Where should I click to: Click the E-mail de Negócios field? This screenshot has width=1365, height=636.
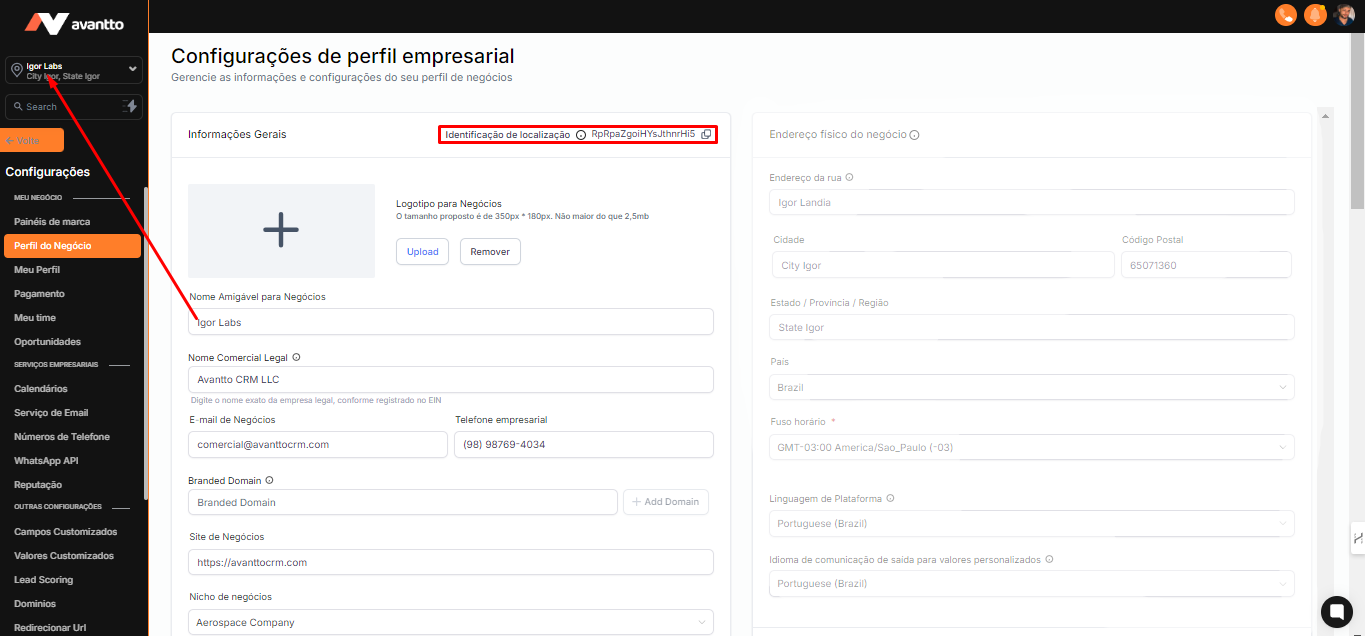tap(317, 444)
